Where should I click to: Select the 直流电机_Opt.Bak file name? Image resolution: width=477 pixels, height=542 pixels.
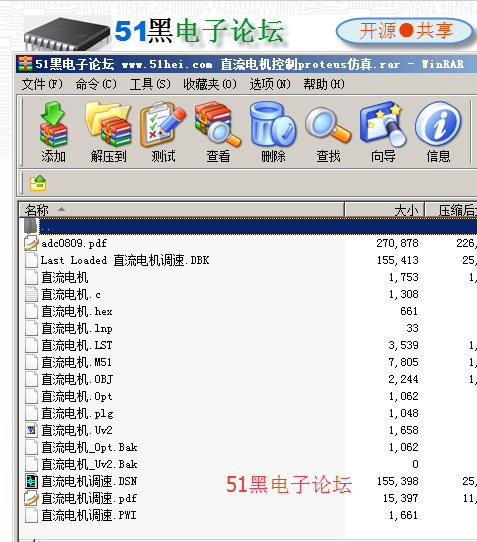(x=89, y=447)
